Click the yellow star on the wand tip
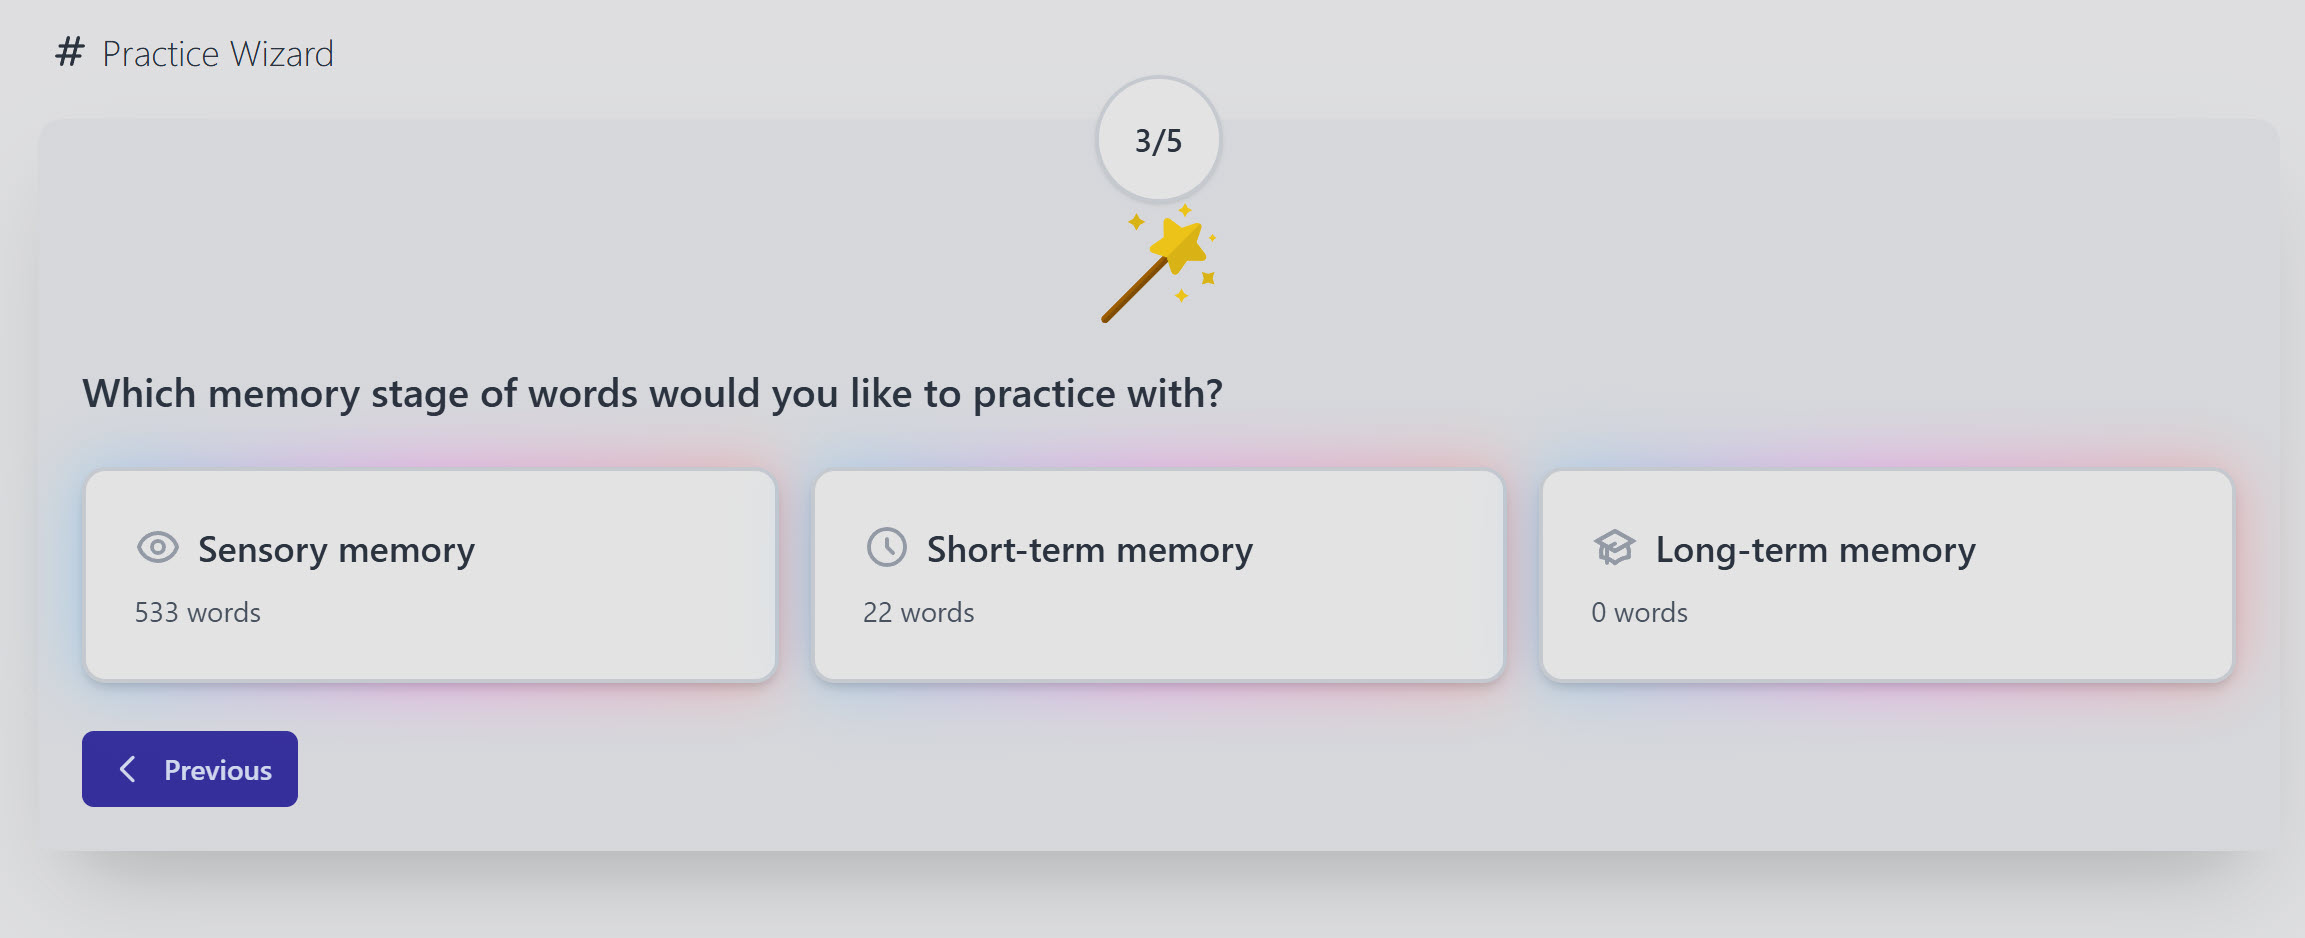Image resolution: width=2305 pixels, height=938 pixels. click(x=1178, y=245)
